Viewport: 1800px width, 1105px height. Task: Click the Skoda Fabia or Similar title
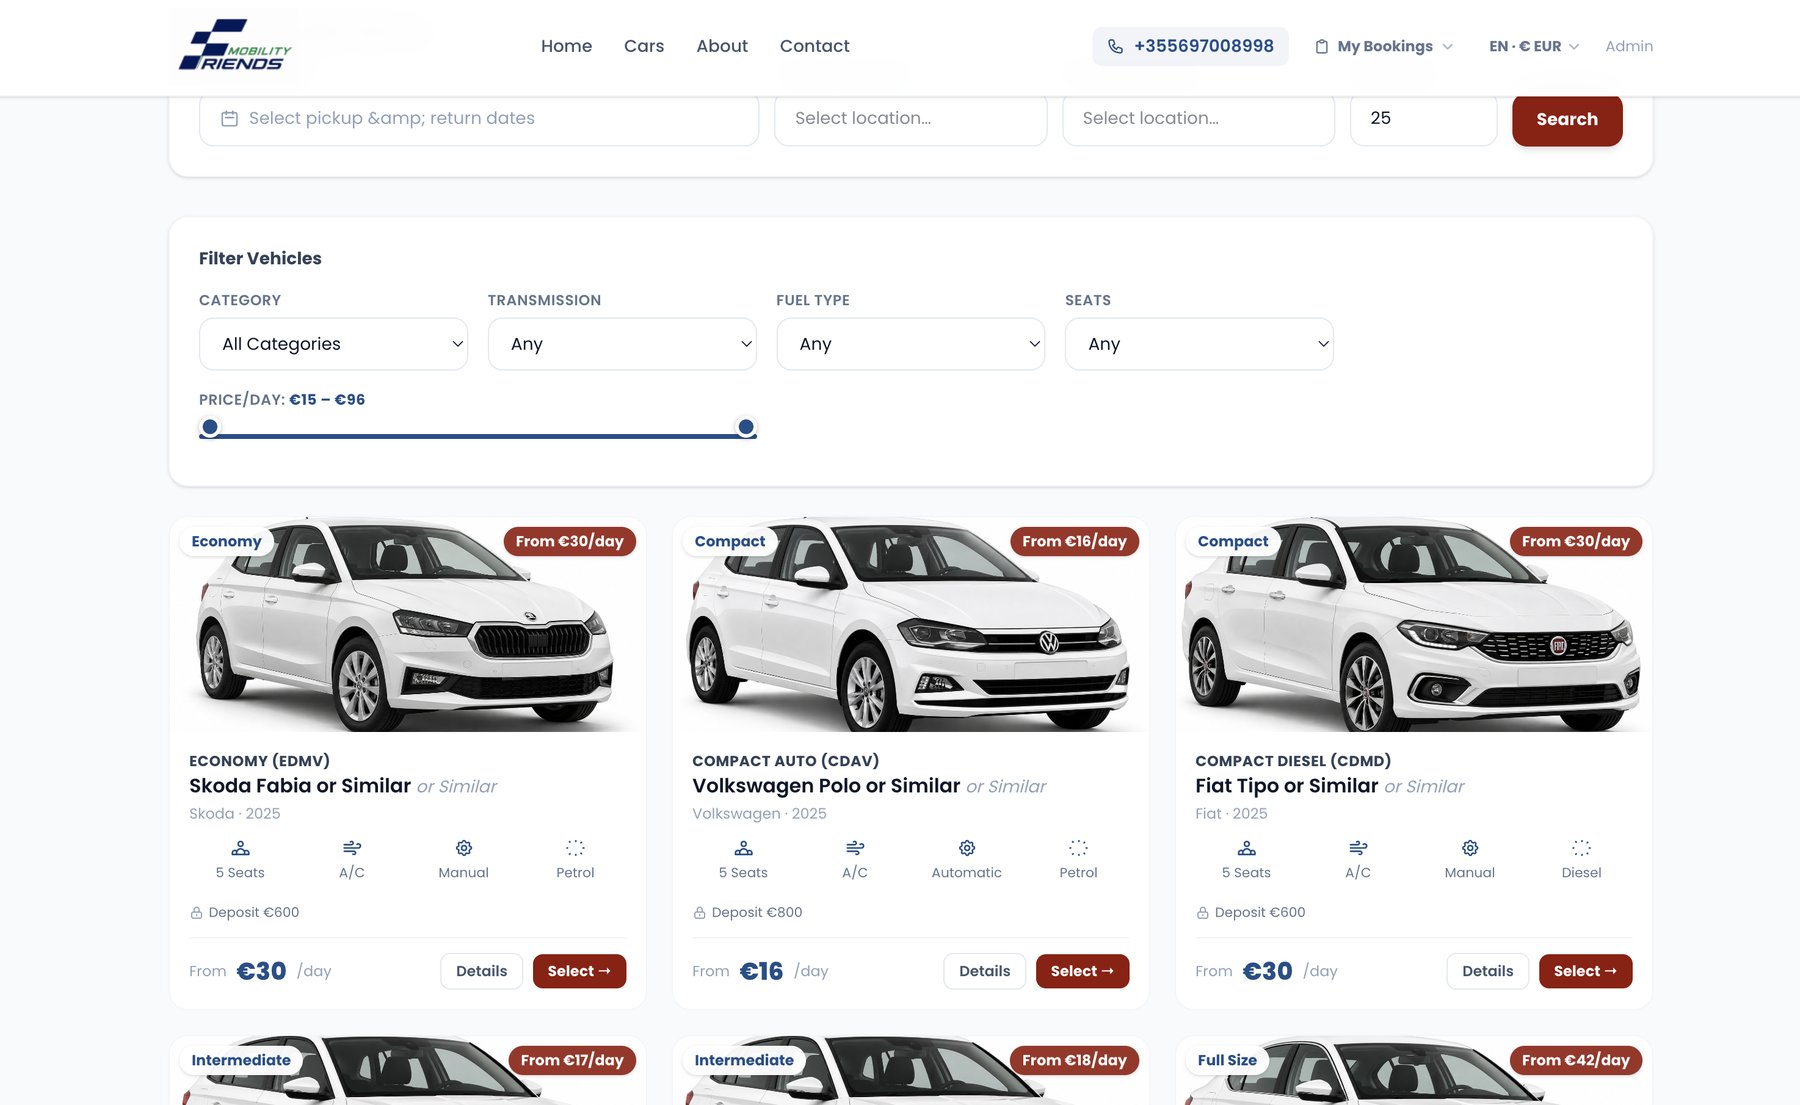(x=300, y=786)
